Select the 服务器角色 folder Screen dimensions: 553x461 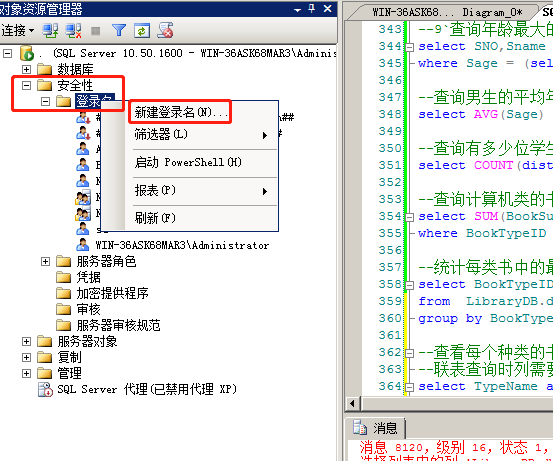(106, 261)
